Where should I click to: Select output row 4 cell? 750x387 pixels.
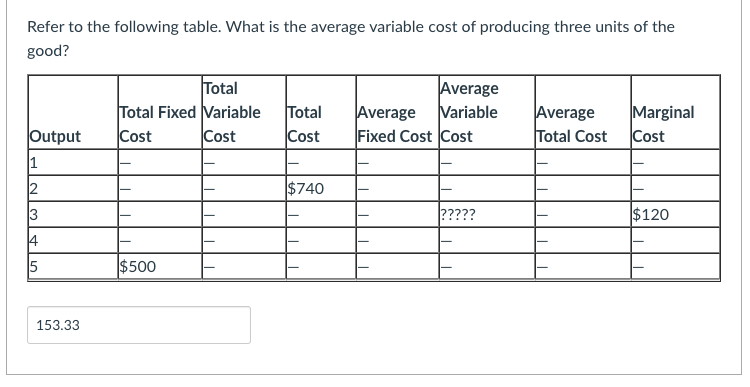pos(73,240)
